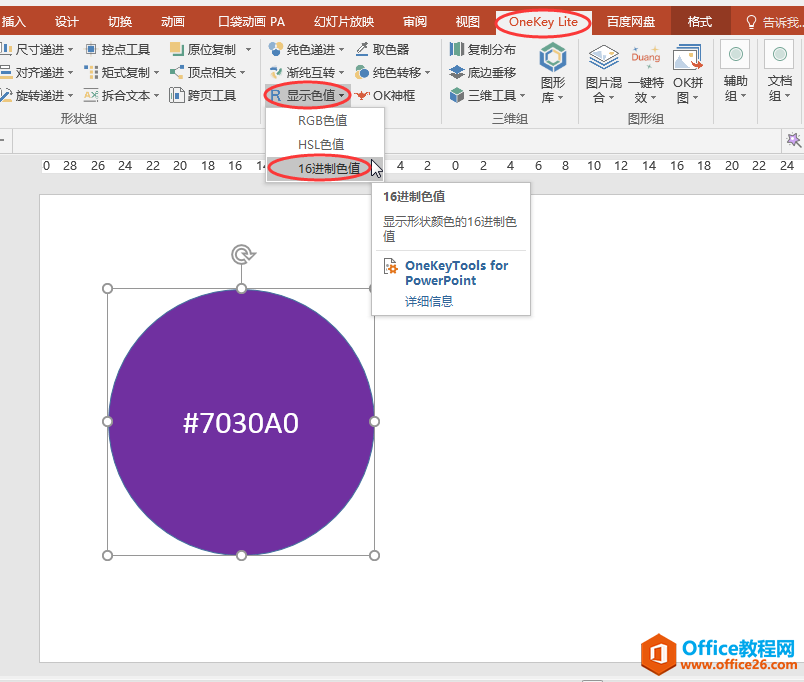804x682 pixels.
Task: Click the 详细信息 link in tooltip
Action: click(428, 301)
